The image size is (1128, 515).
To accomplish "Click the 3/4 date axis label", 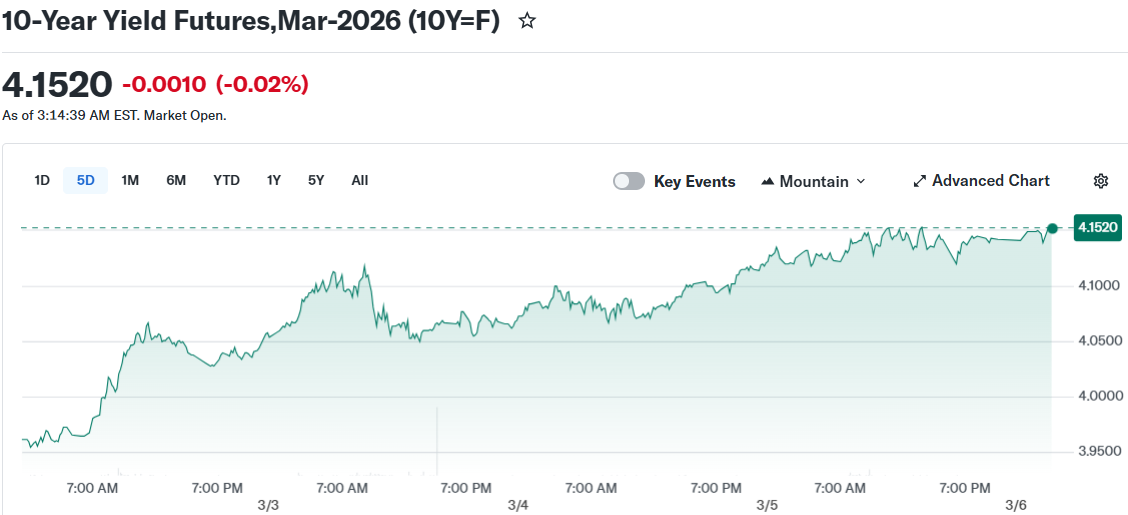I will point(517,505).
